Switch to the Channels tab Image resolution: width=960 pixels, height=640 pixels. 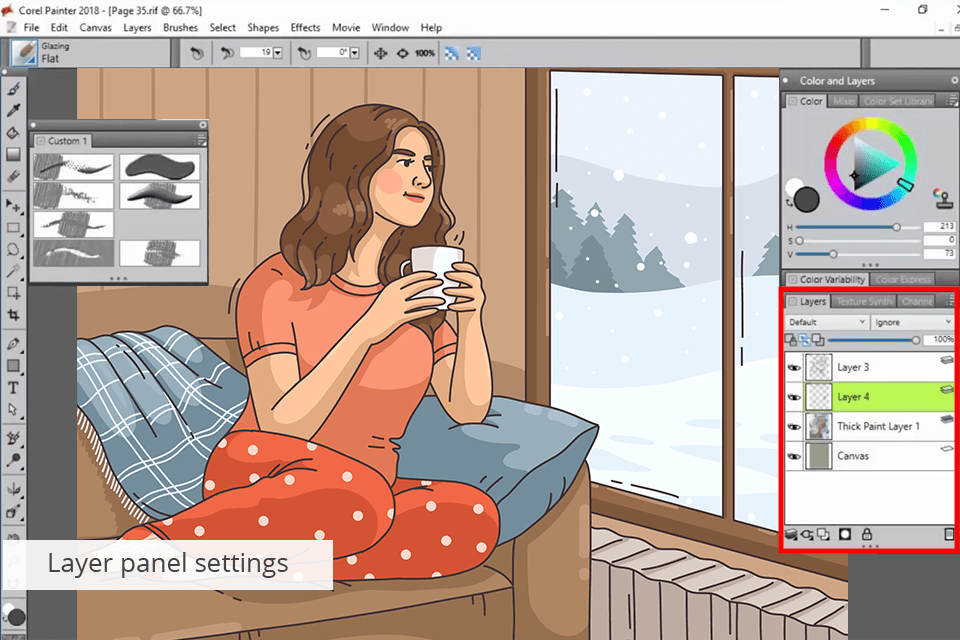tap(917, 301)
